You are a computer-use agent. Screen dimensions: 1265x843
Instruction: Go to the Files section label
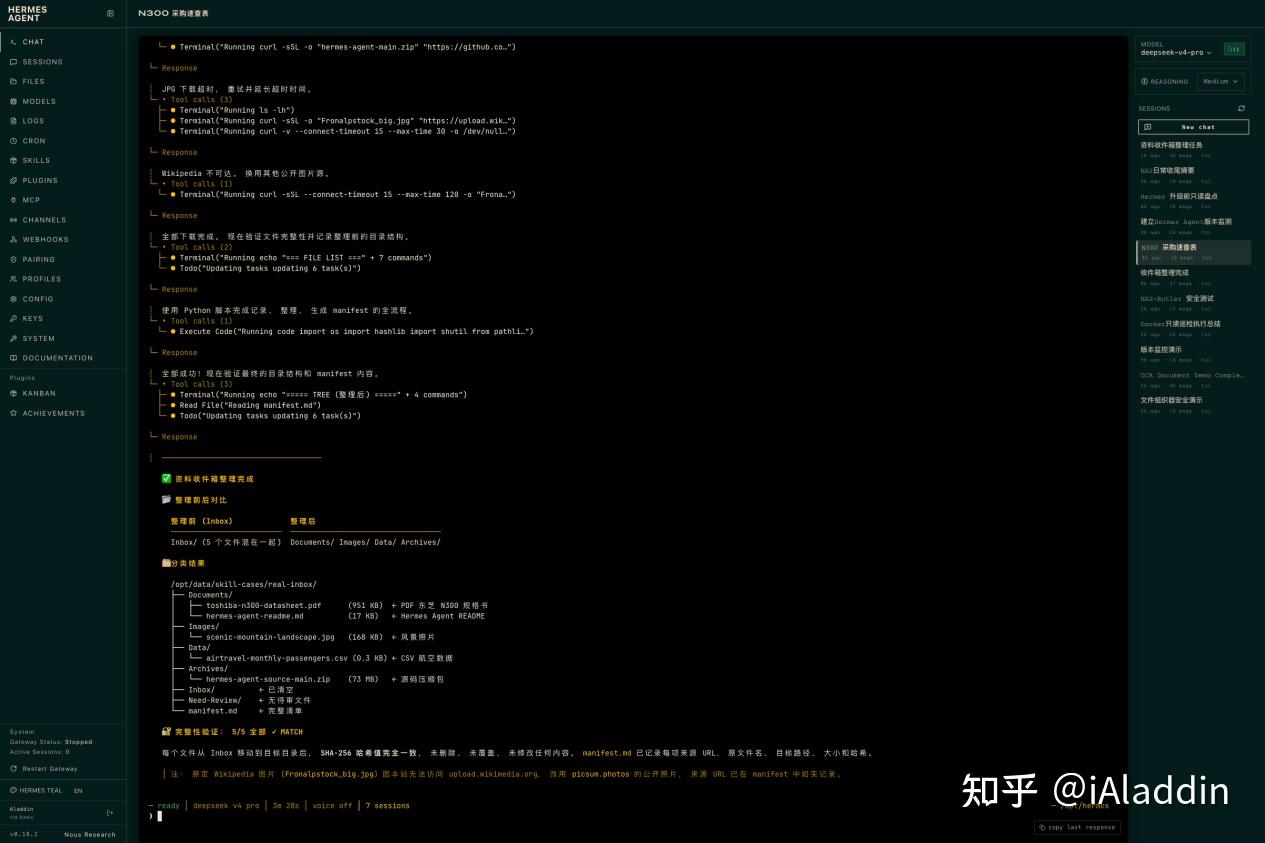(x=34, y=81)
